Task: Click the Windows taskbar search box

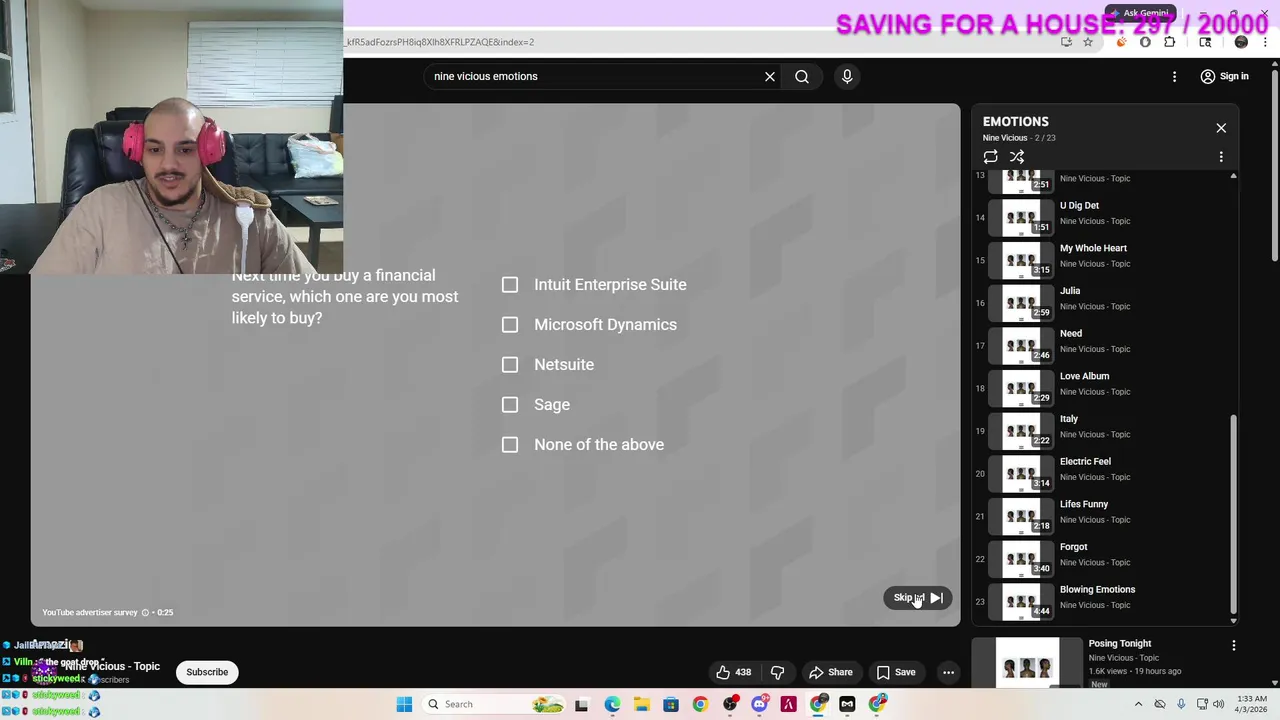Action: tap(493, 704)
